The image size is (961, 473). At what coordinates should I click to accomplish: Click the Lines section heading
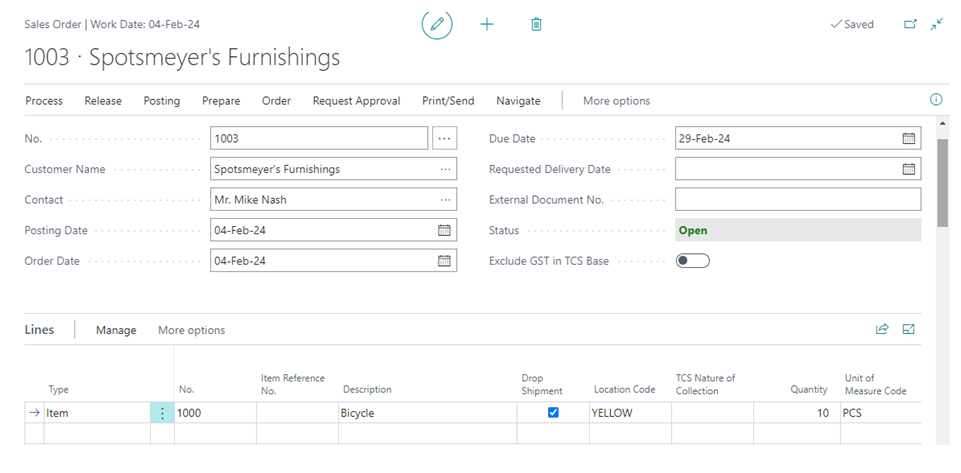point(39,330)
